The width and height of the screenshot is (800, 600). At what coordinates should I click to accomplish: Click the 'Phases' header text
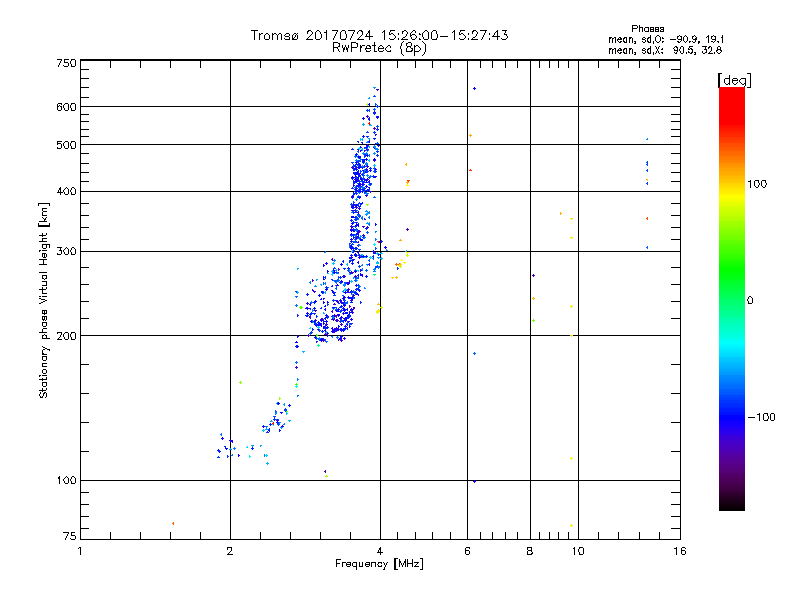[x=647, y=29]
